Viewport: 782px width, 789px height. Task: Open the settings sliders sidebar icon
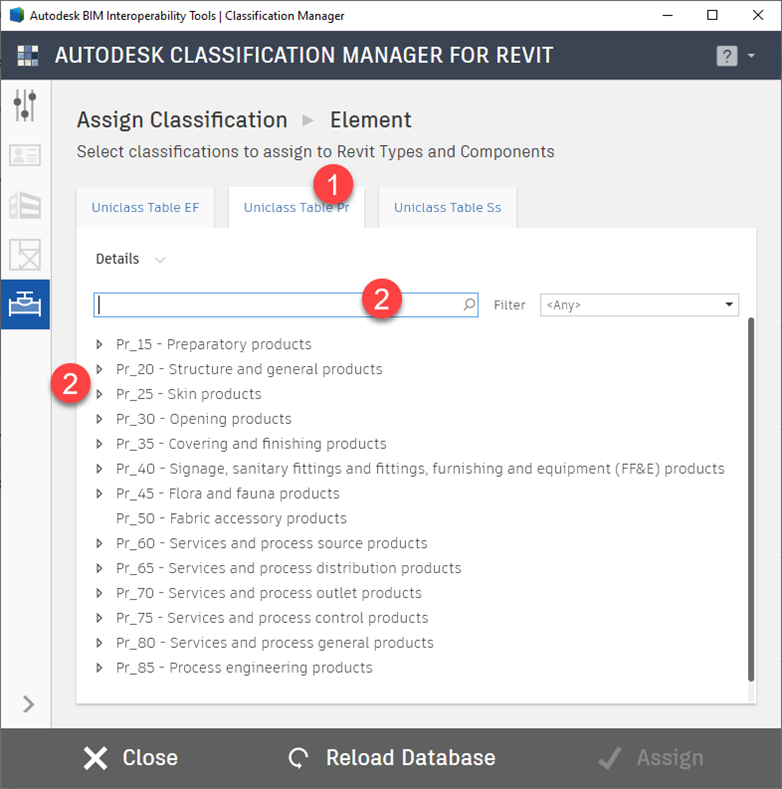(x=25, y=105)
